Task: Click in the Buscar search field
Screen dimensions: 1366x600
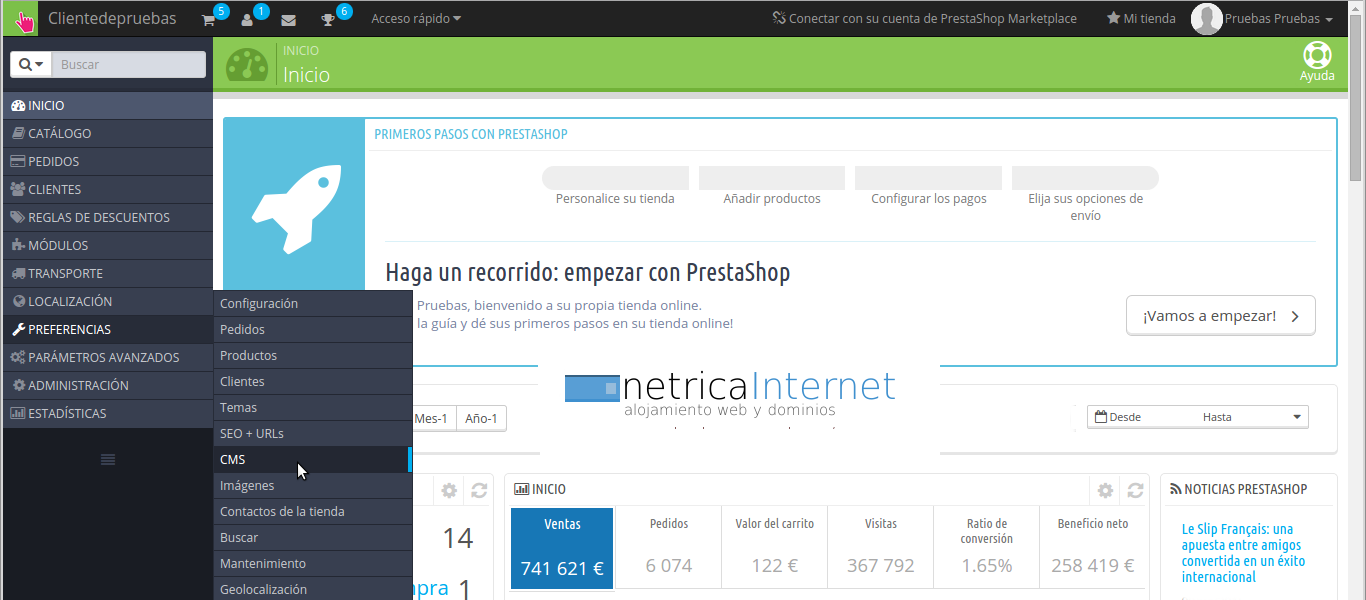Action: click(x=128, y=64)
